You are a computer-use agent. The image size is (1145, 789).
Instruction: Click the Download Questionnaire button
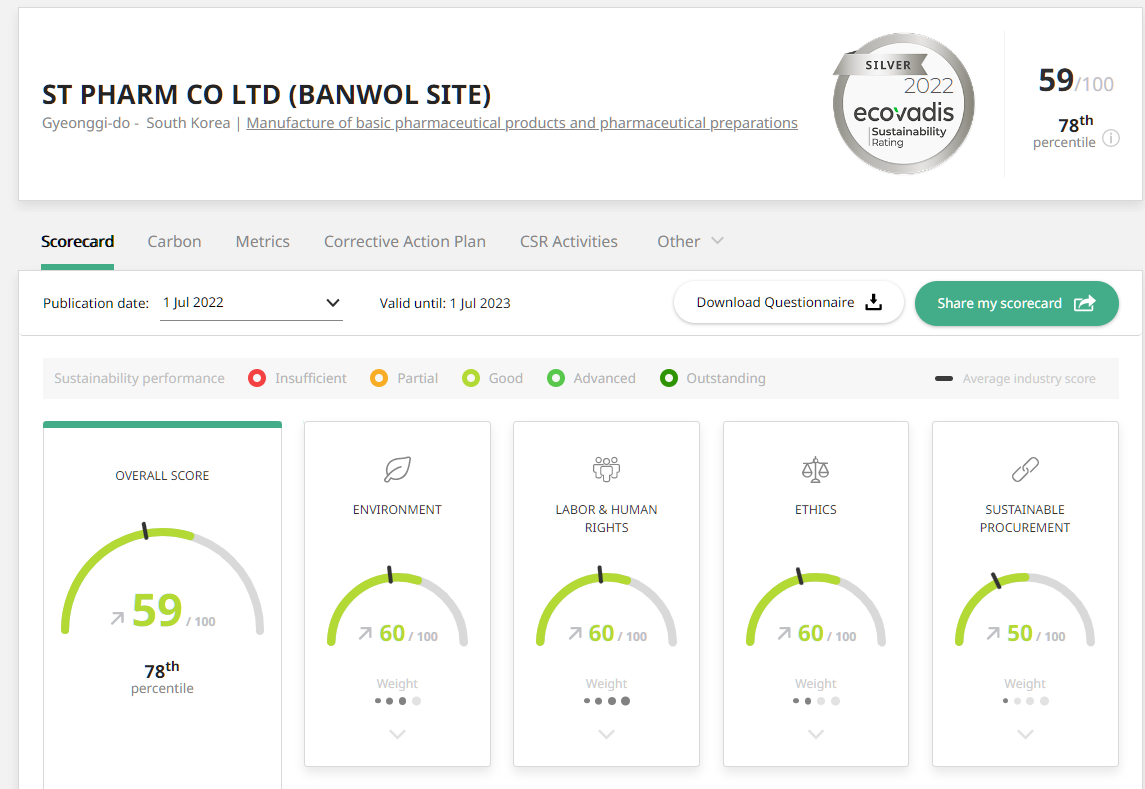(789, 302)
